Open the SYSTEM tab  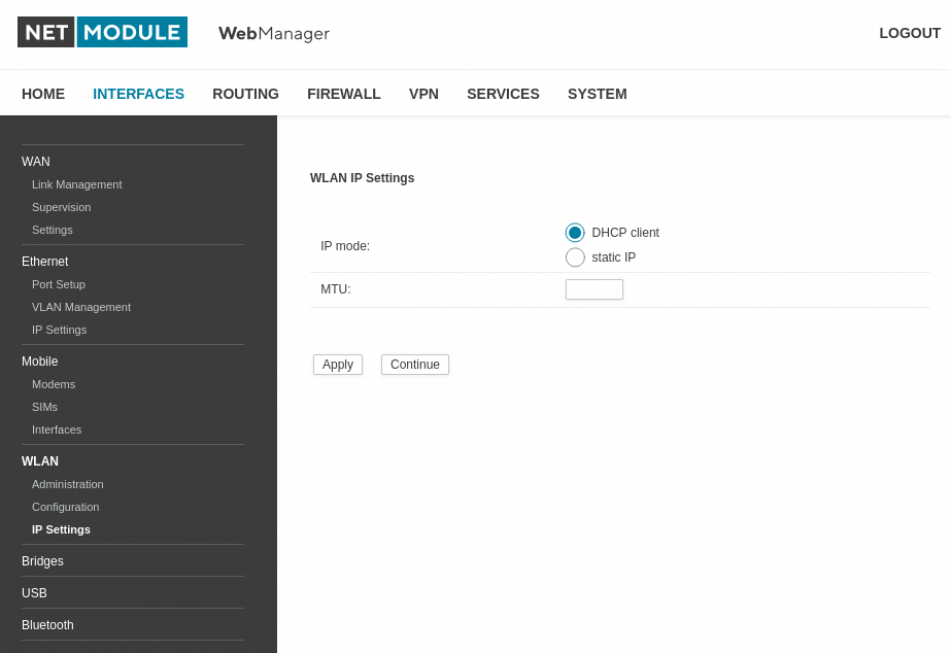[x=597, y=94]
